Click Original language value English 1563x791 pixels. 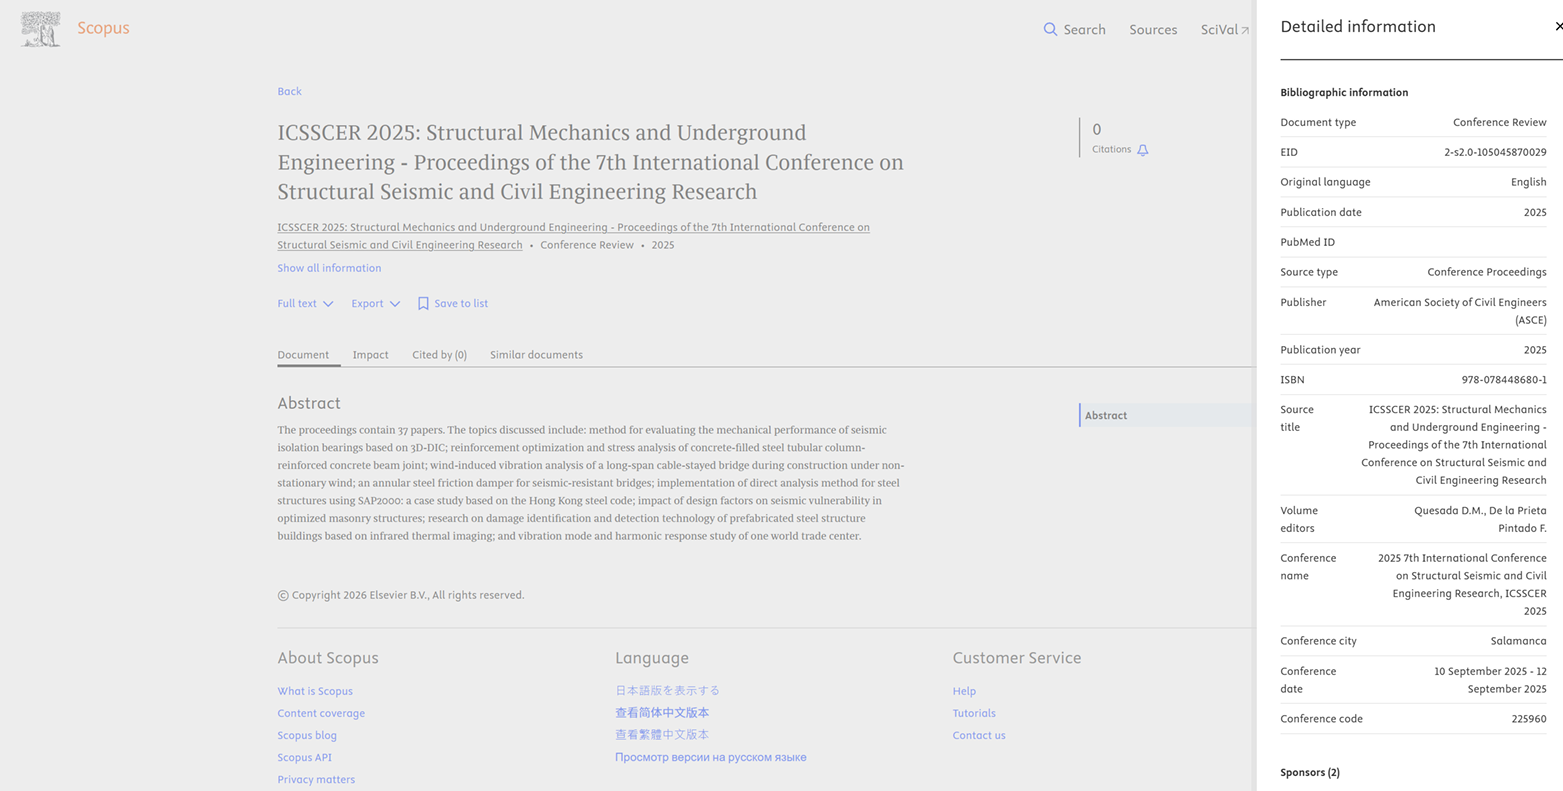pyautogui.click(x=1529, y=182)
